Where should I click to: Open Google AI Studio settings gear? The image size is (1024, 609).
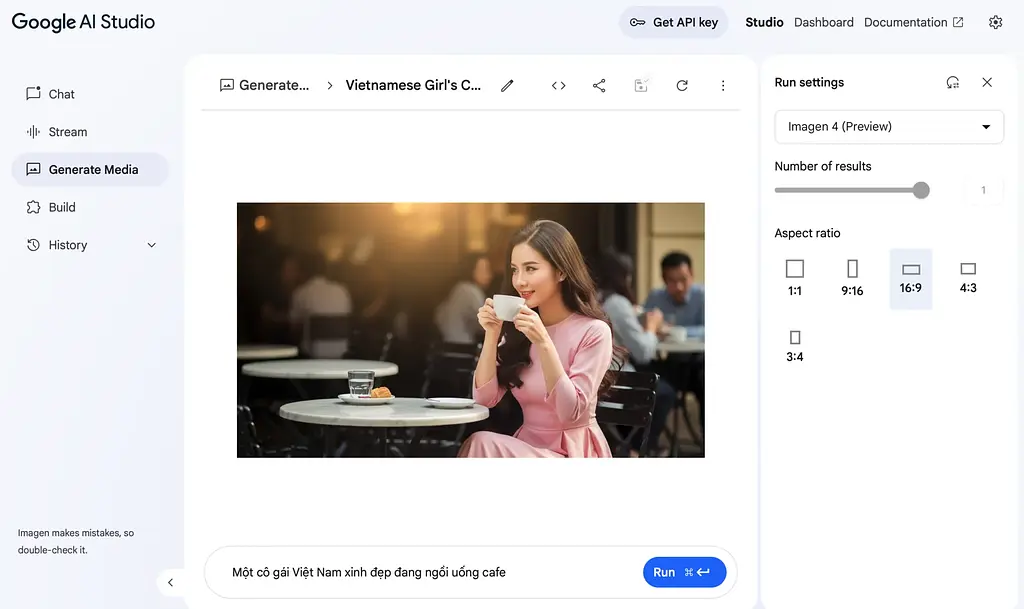click(x=995, y=21)
